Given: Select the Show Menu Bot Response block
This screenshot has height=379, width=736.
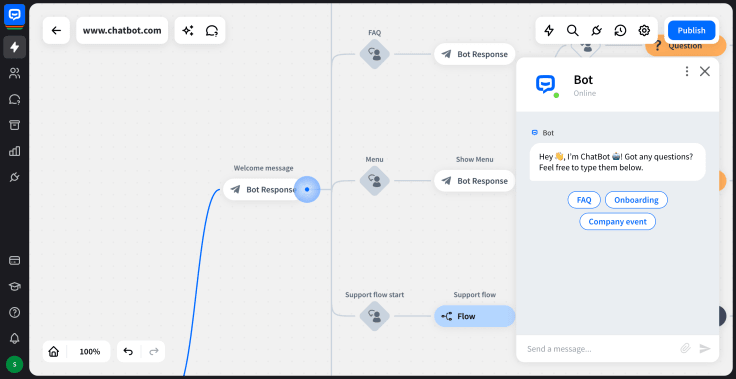Looking at the screenshot, I should pyautogui.click(x=475, y=181).
